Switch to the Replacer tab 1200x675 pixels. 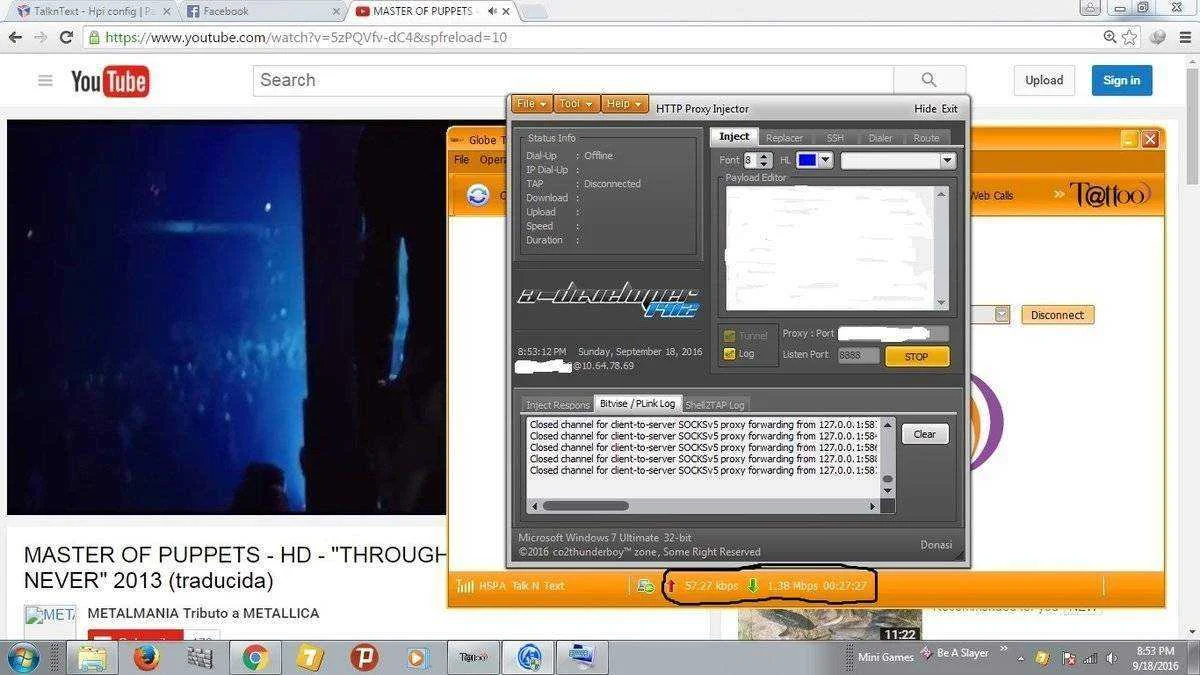pos(784,138)
